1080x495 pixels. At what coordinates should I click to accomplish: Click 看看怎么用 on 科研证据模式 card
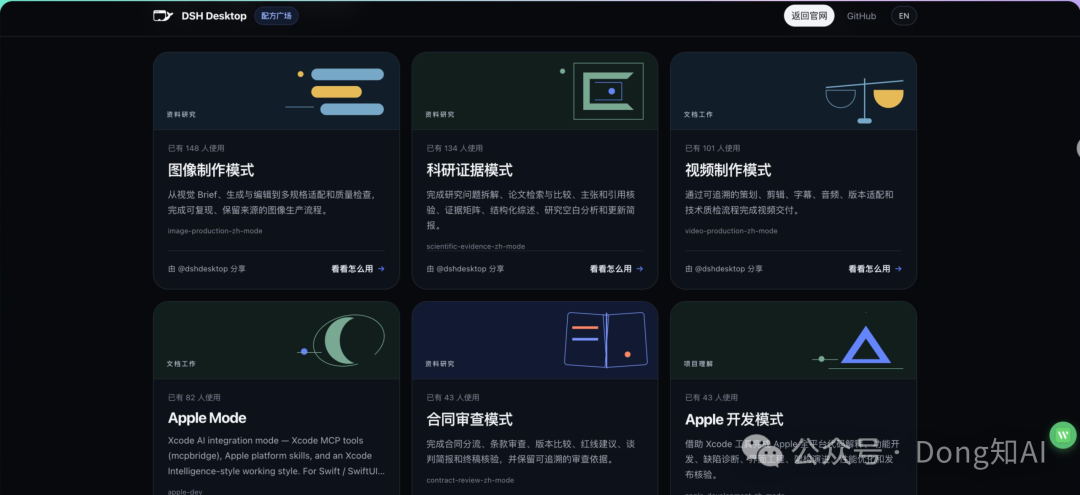coord(616,269)
